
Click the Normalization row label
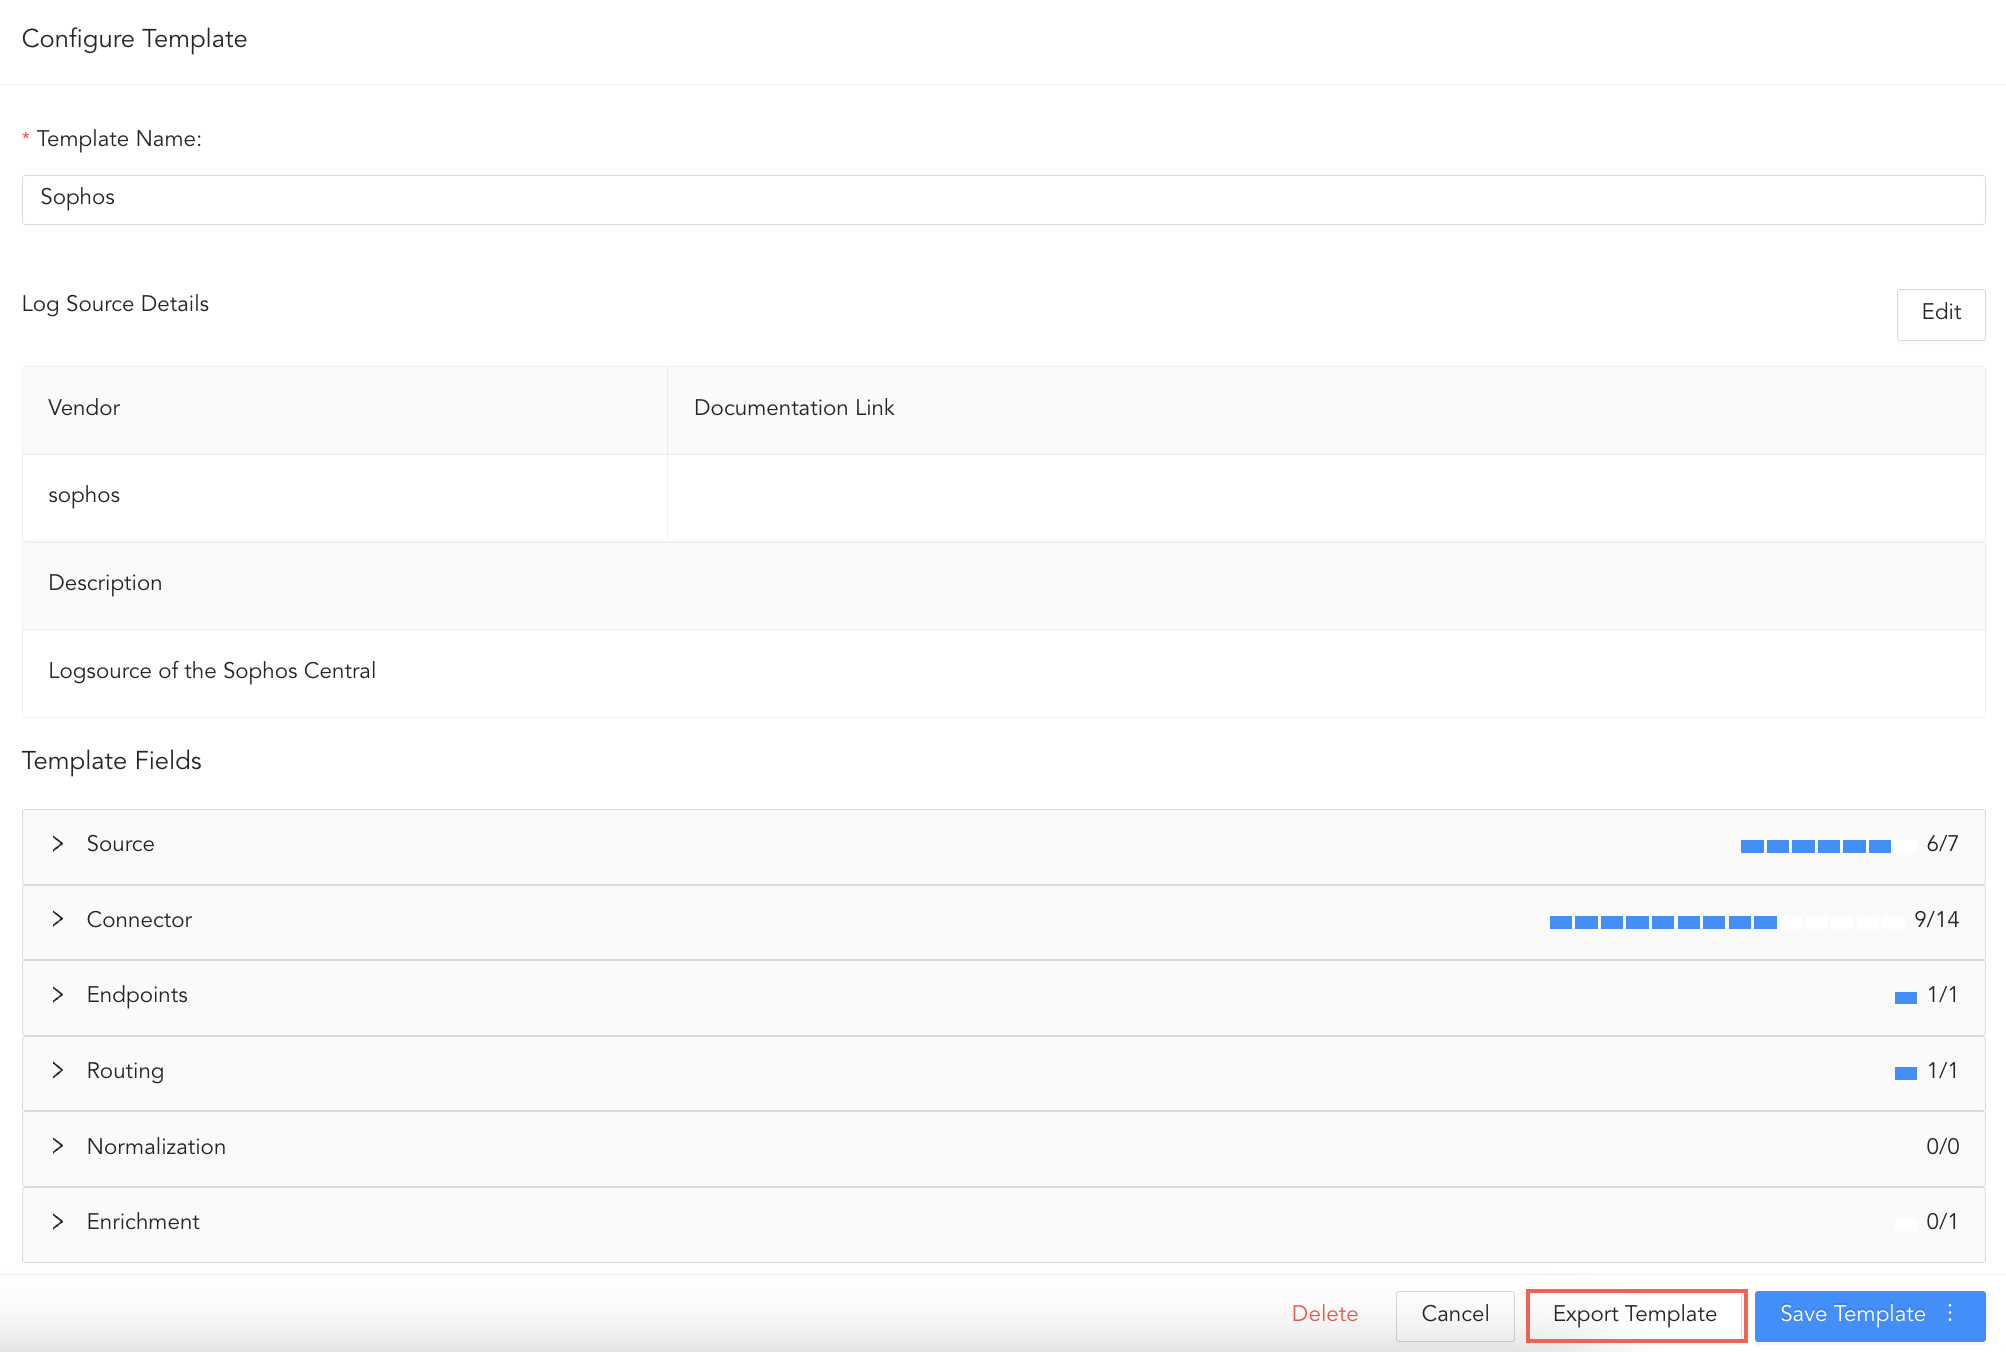(x=156, y=1146)
